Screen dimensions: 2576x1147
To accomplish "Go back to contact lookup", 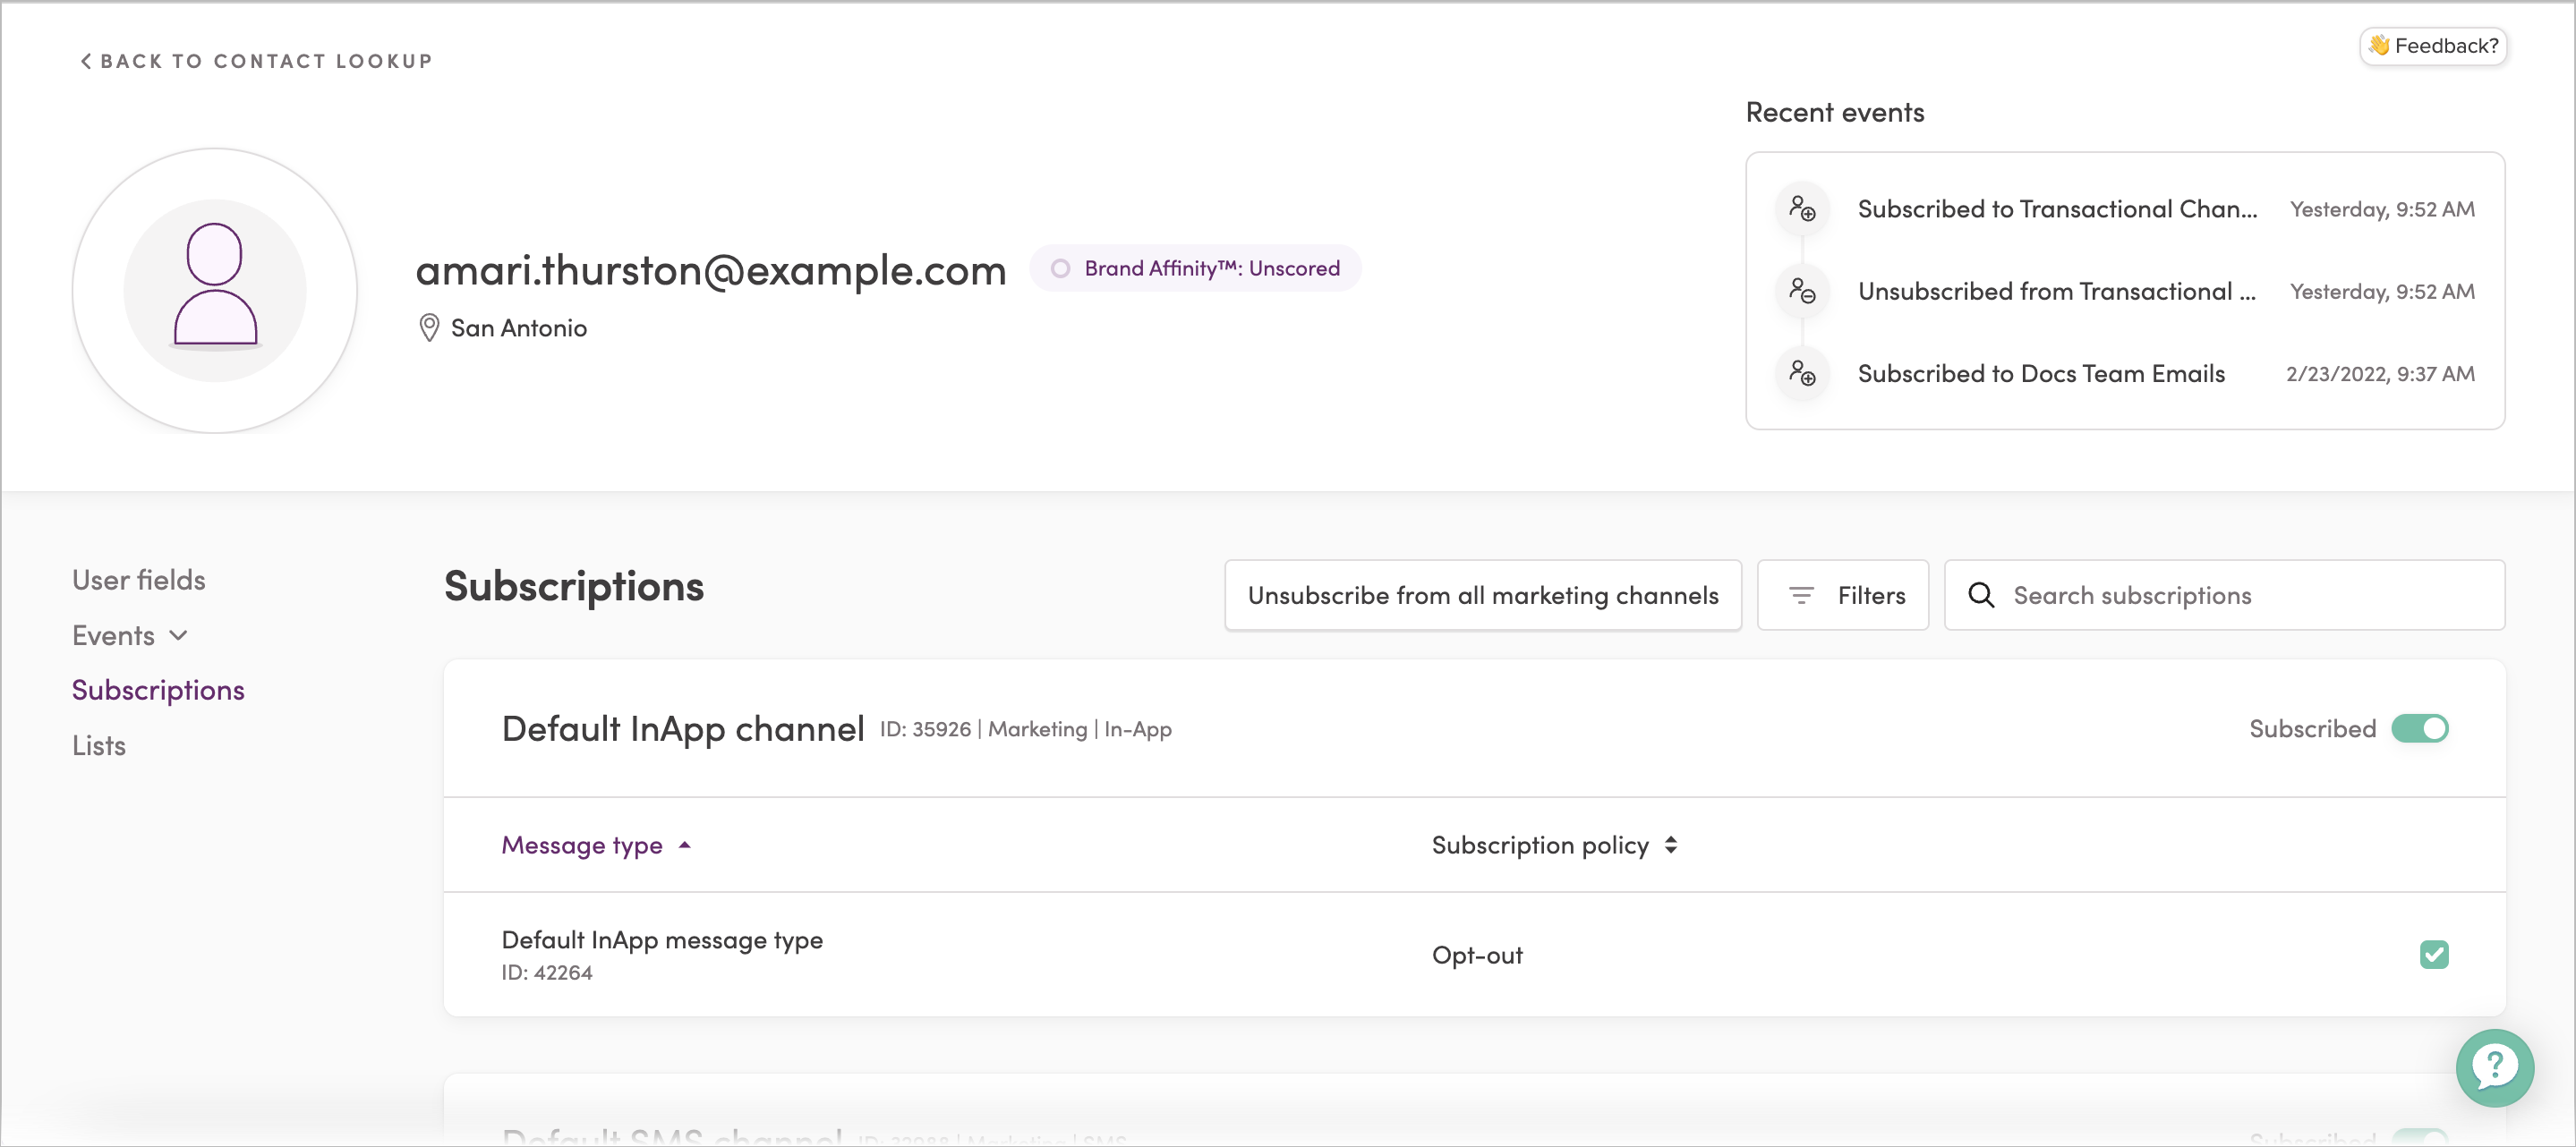I will [256, 61].
